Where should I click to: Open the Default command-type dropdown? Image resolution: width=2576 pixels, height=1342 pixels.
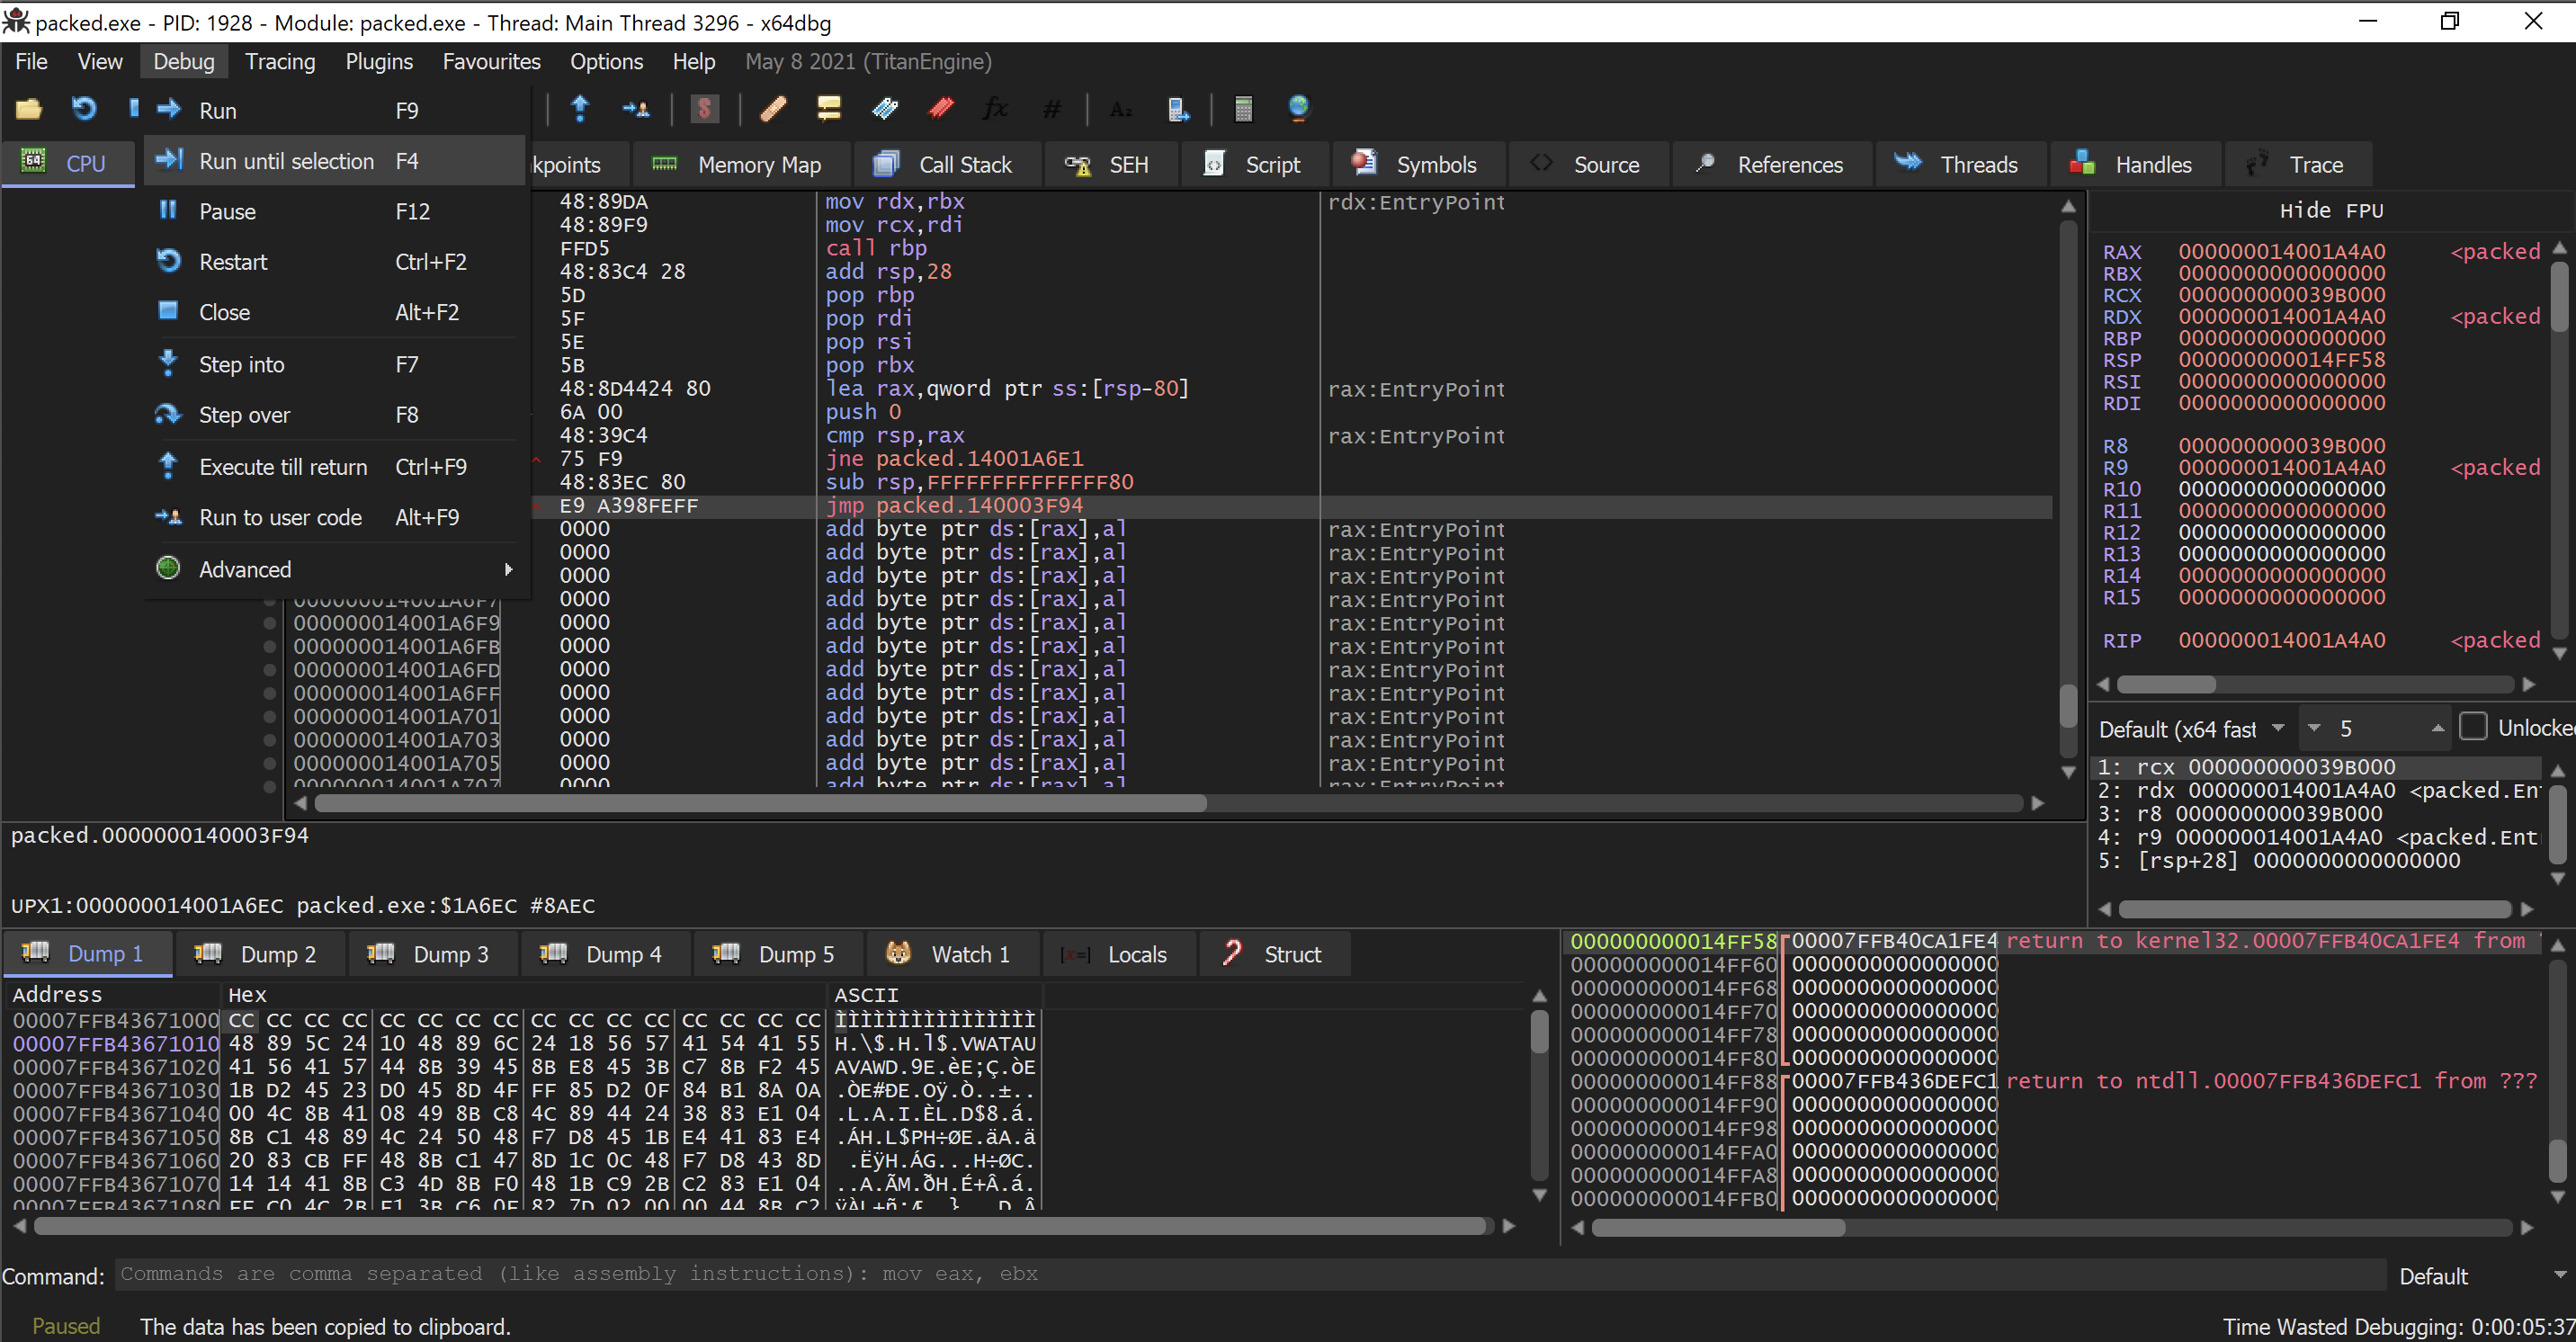[2481, 1276]
